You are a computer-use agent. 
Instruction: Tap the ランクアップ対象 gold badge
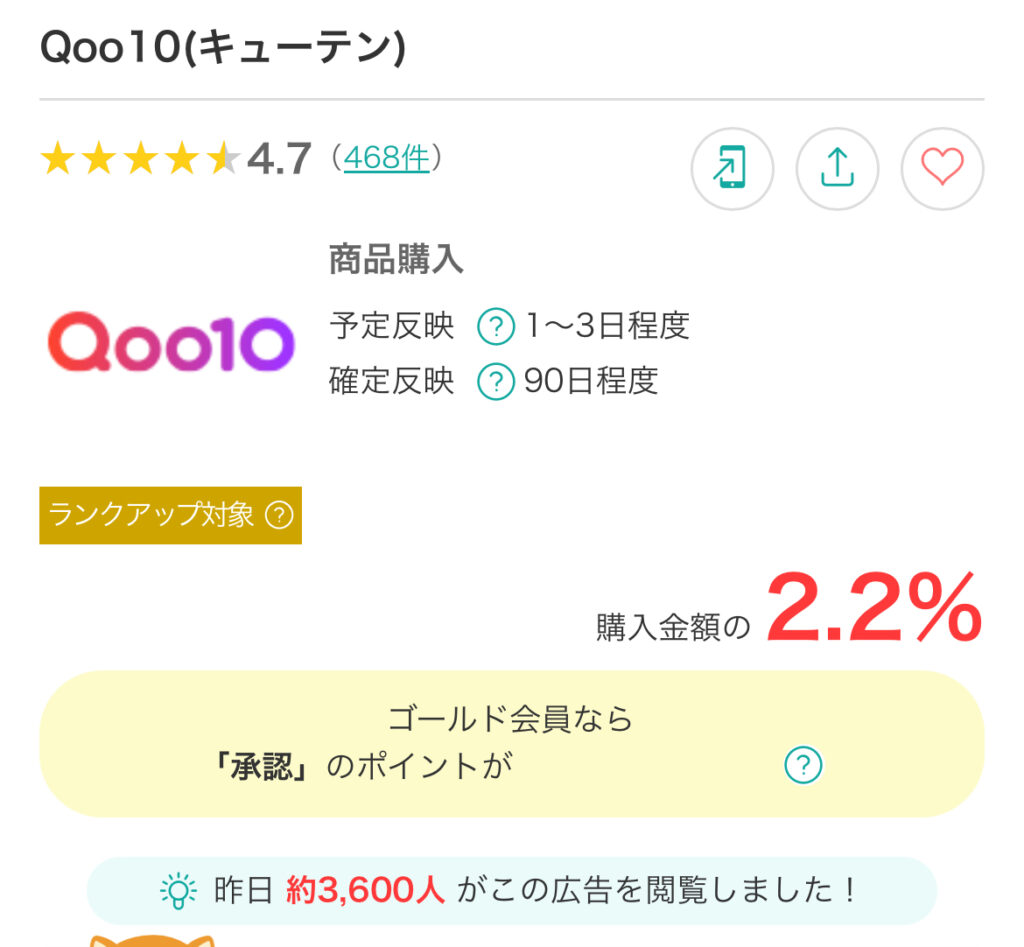[170, 515]
